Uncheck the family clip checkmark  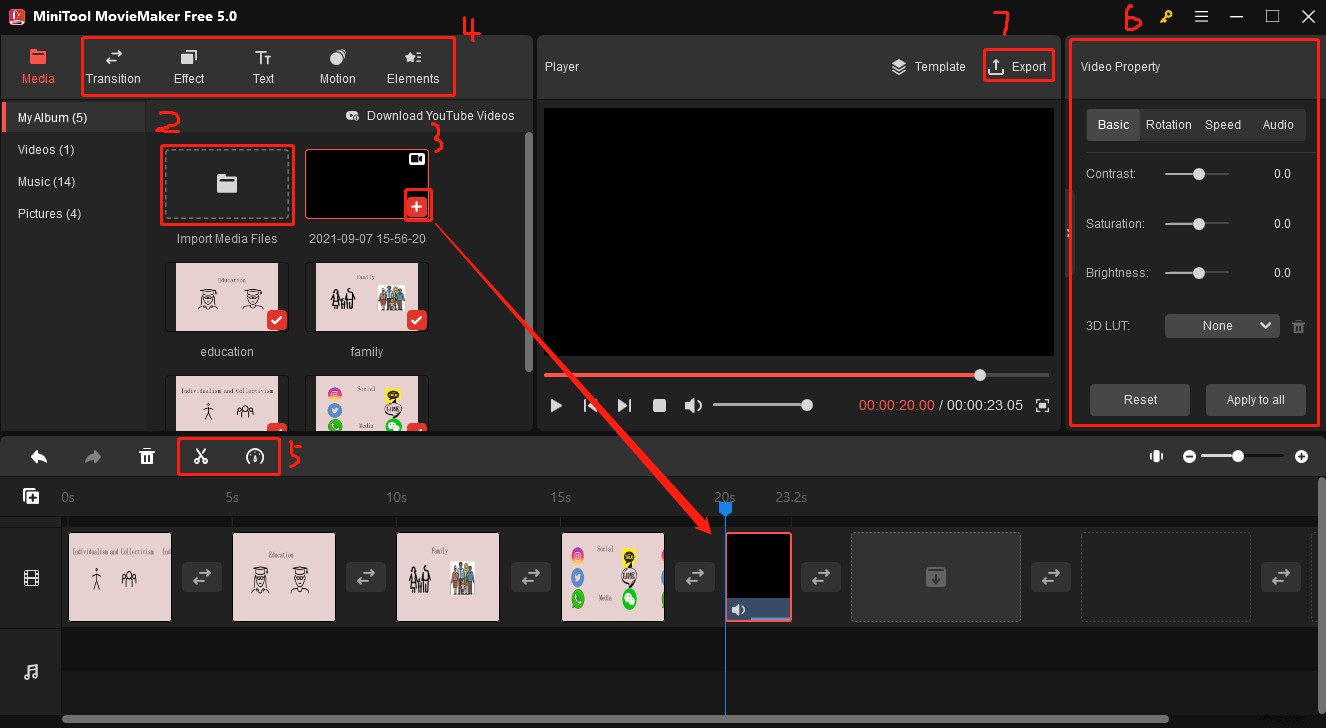(x=416, y=321)
